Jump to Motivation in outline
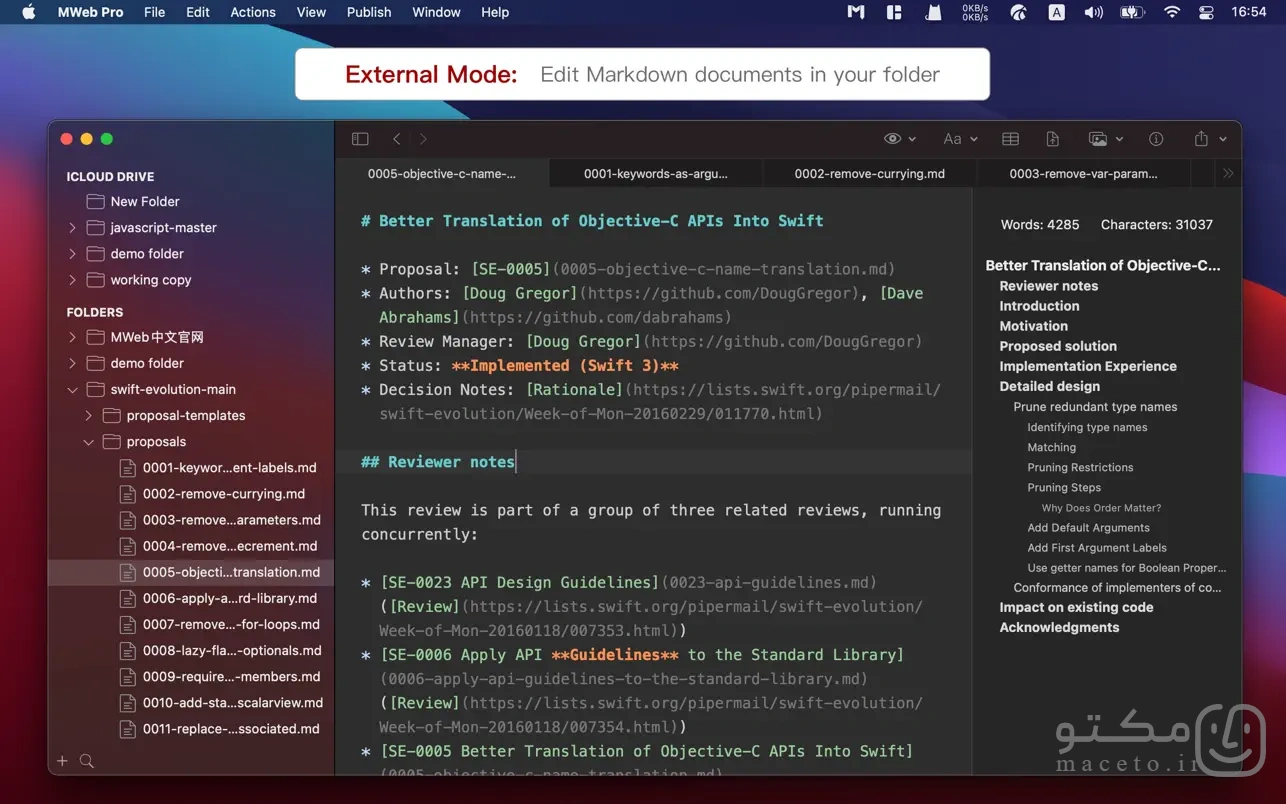1286x804 pixels. 1033,326
